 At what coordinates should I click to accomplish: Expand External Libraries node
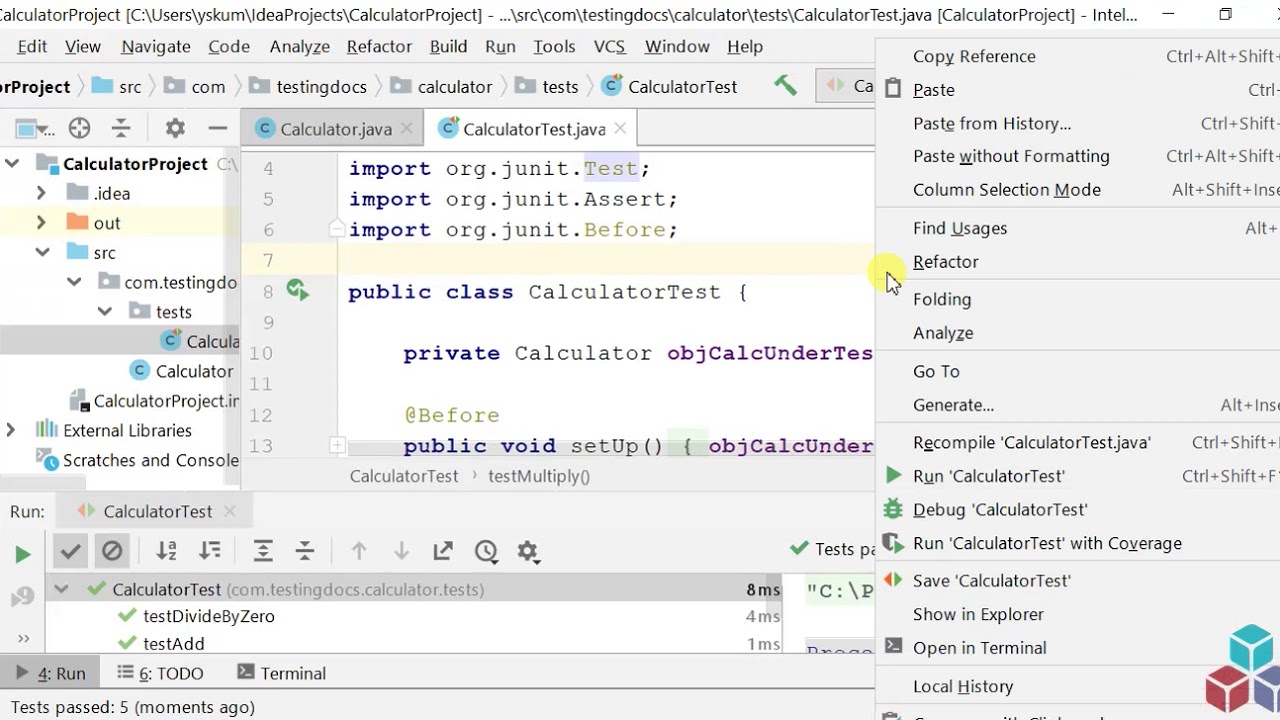pyautogui.click(x=11, y=430)
